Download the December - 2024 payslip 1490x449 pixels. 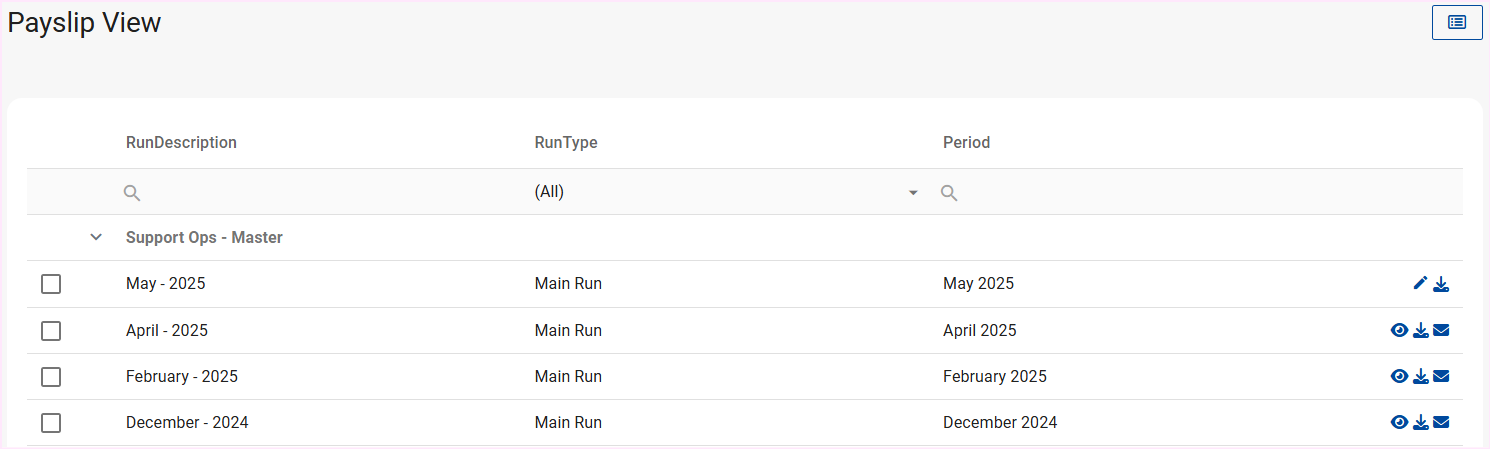coord(1420,423)
